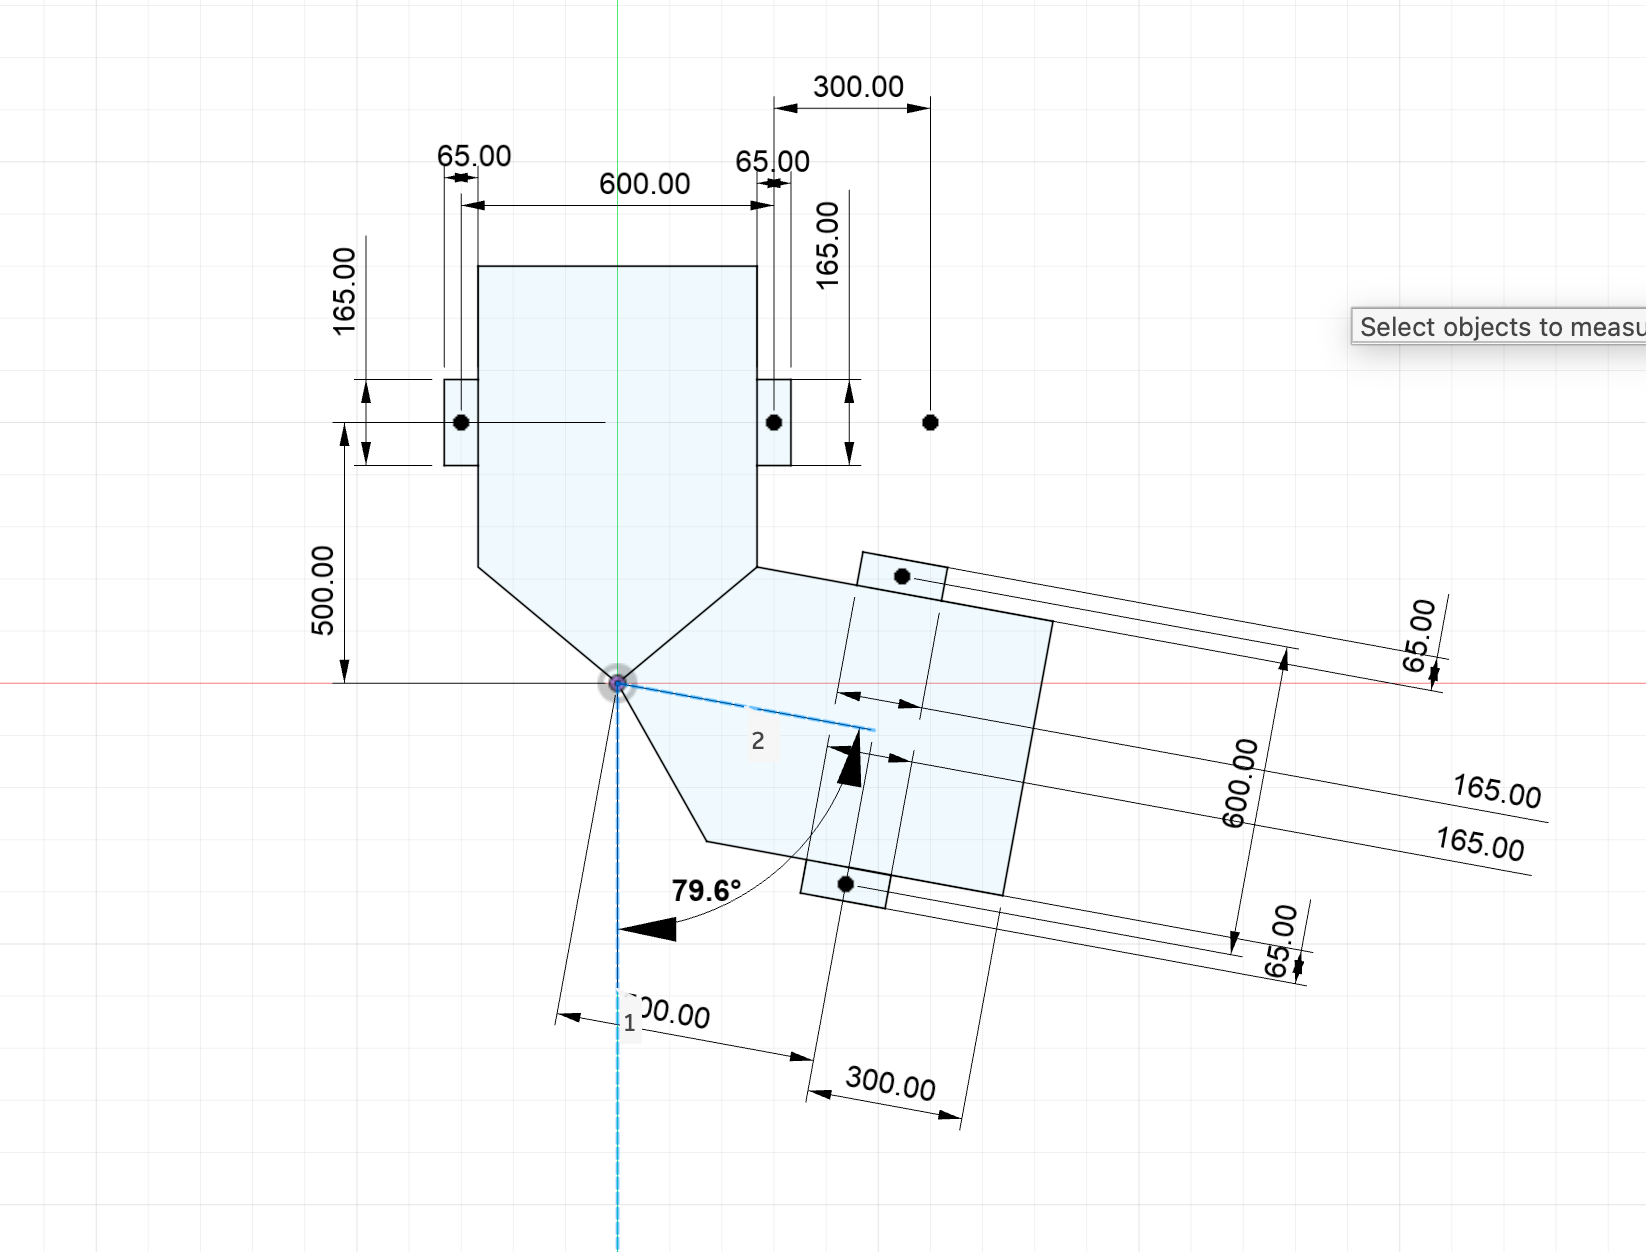Viewport: 1646px width, 1252px height.
Task: Click the horizontal 600.00 dimension above upright shape
Action: tap(645, 184)
